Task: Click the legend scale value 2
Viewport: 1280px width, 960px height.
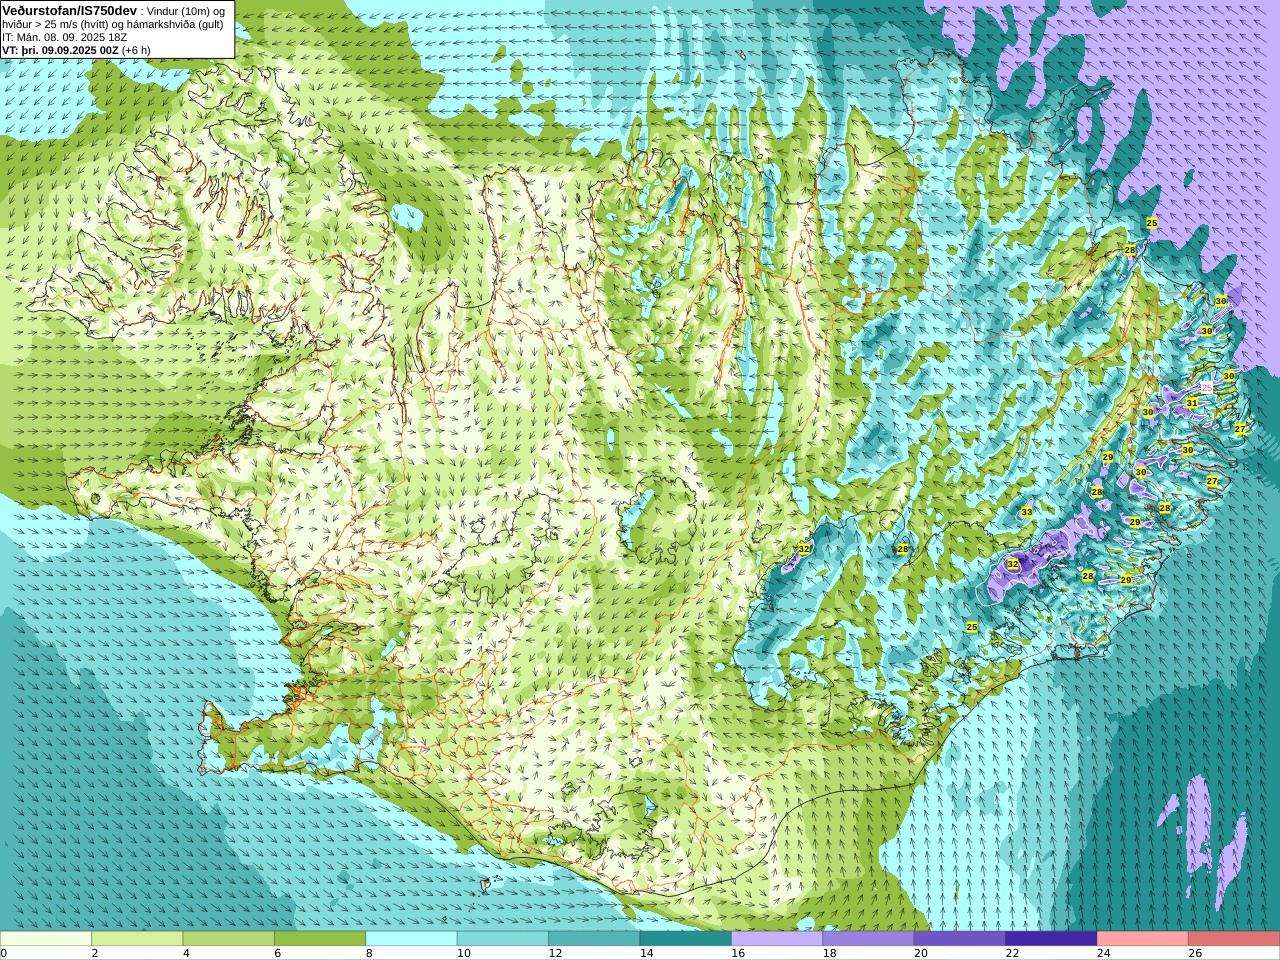Action: 95,954
